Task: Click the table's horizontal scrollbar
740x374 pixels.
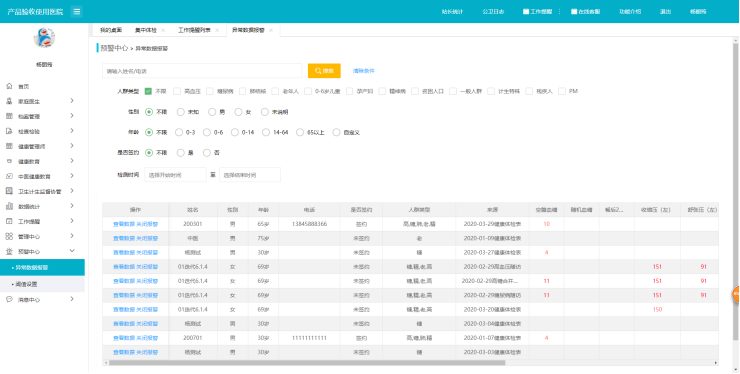Action: (307, 363)
